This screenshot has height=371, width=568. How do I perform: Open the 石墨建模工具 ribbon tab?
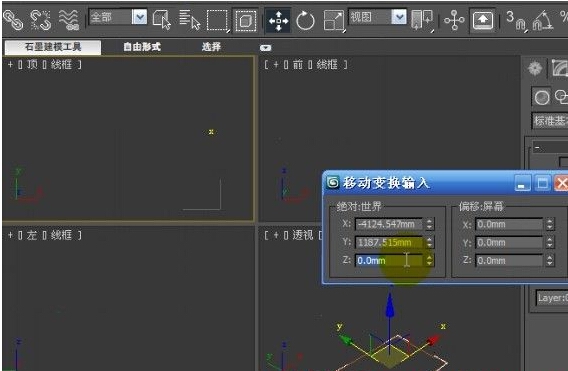click(x=53, y=47)
